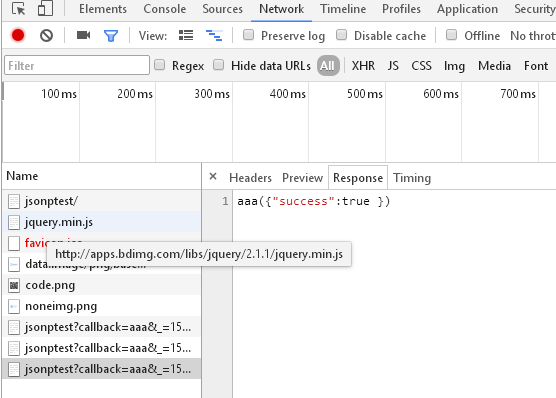Switch to the Console tab
Viewport: 556px width, 398px height.
click(165, 9)
